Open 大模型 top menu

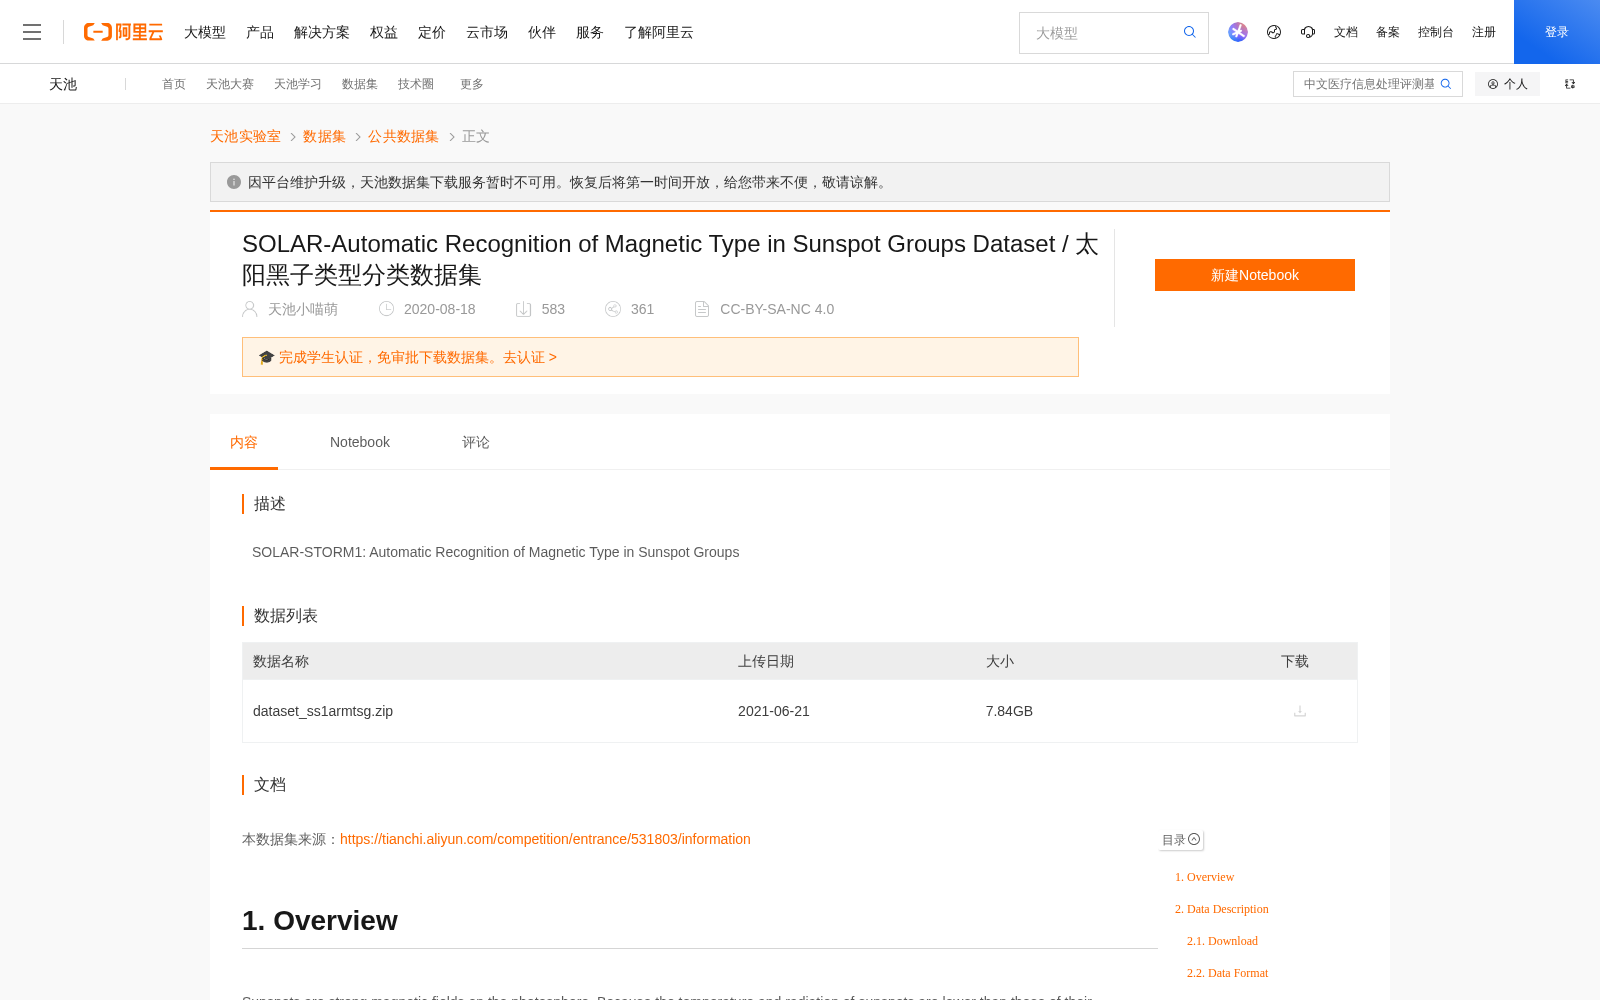[205, 32]
